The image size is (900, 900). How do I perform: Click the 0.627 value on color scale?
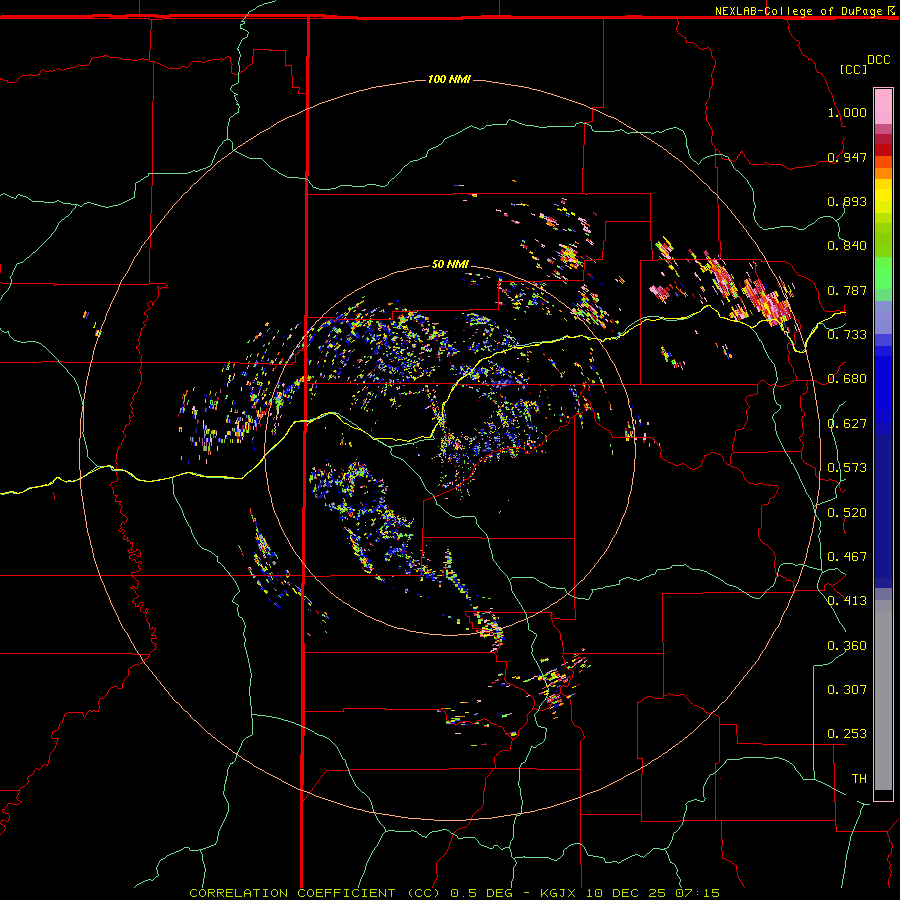847,424
